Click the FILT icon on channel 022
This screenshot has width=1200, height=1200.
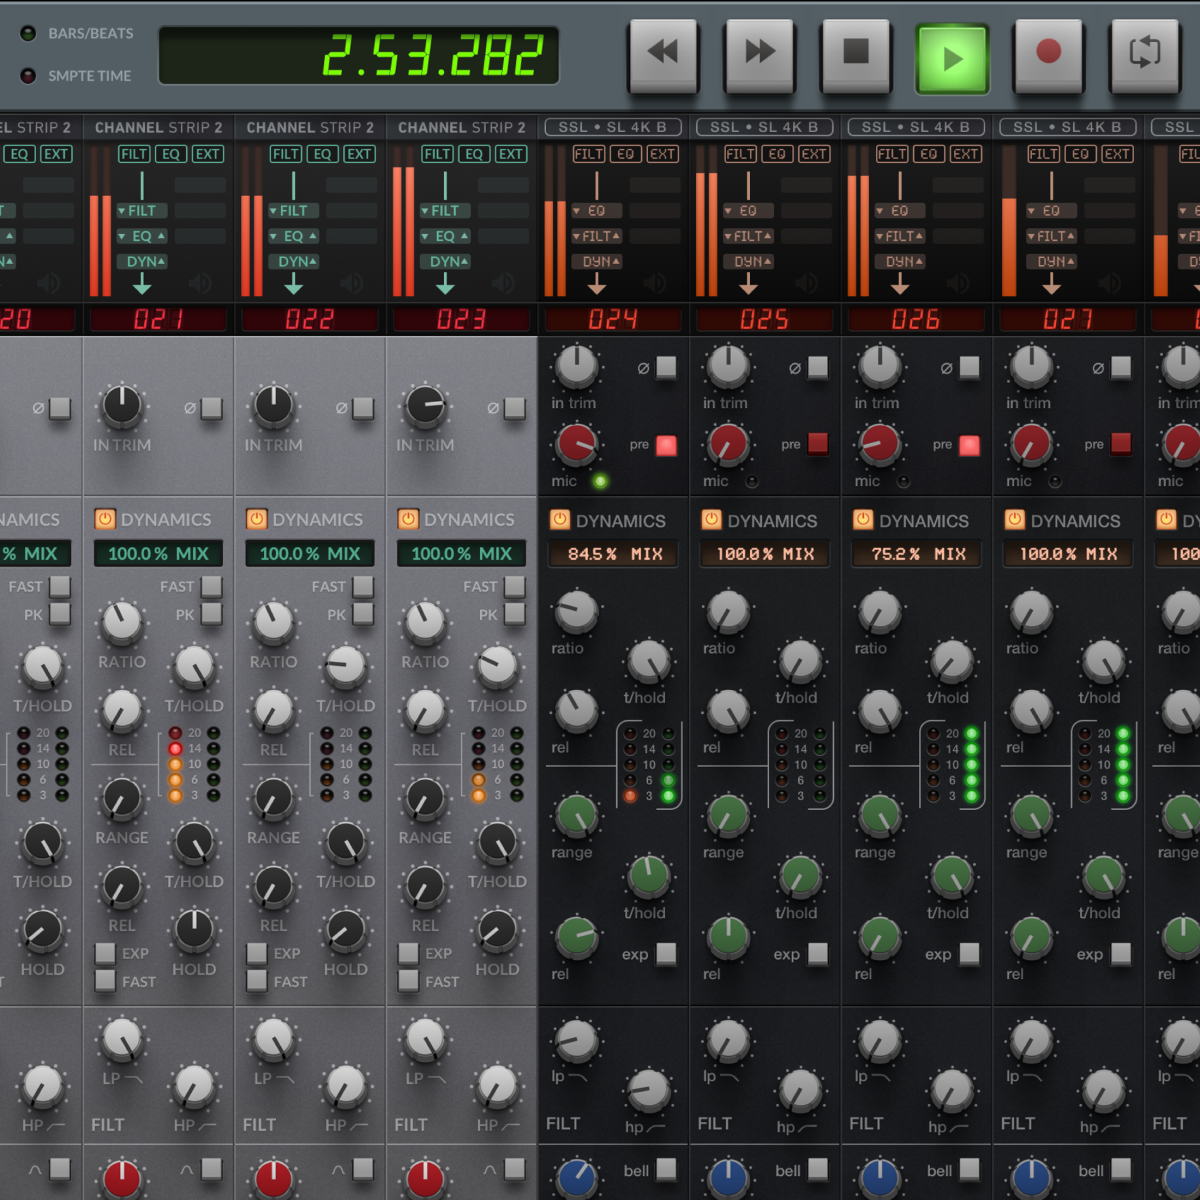point(285,154)
